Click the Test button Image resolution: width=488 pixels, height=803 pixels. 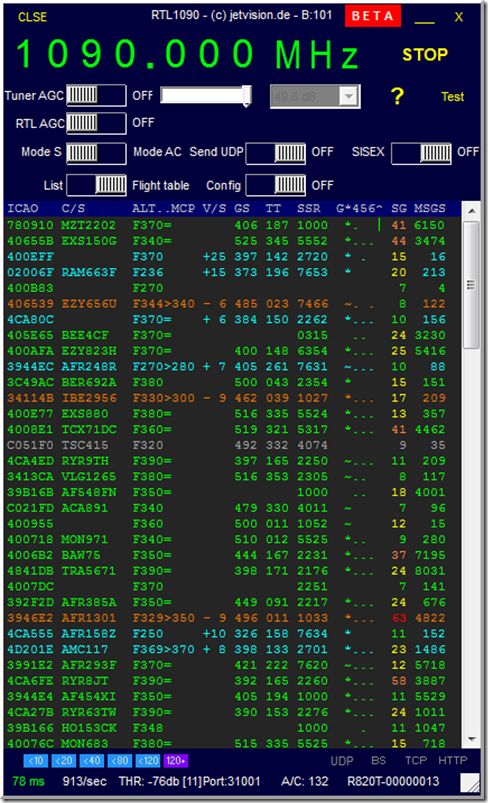[x=452, y=96]
